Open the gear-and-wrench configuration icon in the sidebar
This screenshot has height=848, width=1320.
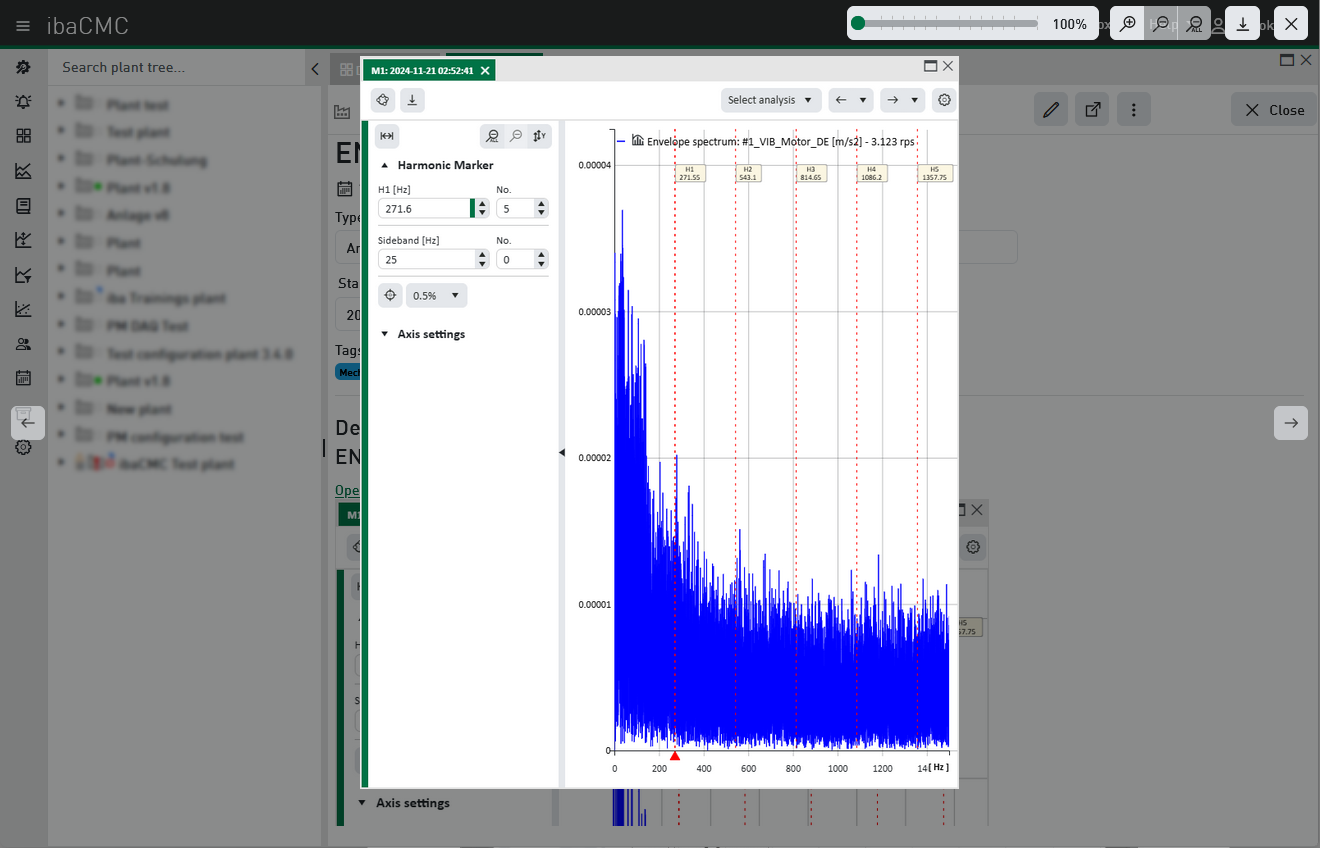(x=23, y=67)
